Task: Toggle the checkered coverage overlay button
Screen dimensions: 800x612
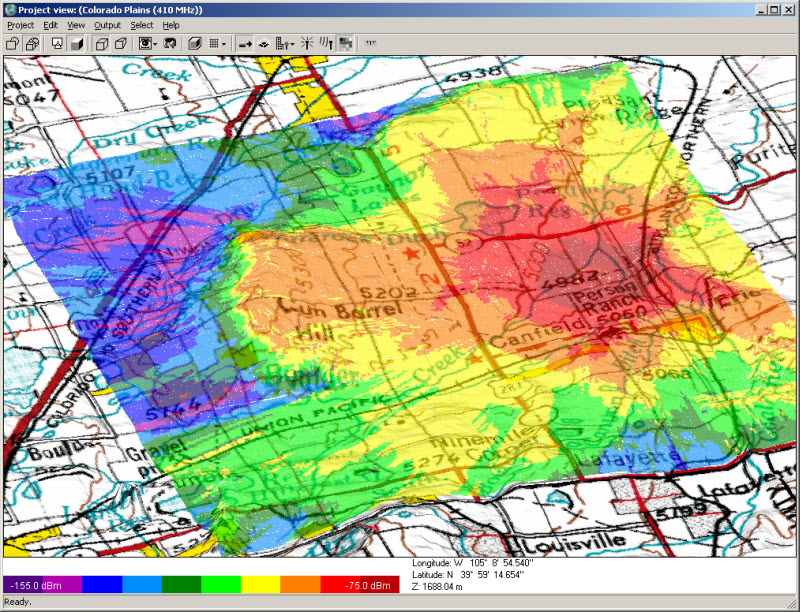Action: point(345,43)
